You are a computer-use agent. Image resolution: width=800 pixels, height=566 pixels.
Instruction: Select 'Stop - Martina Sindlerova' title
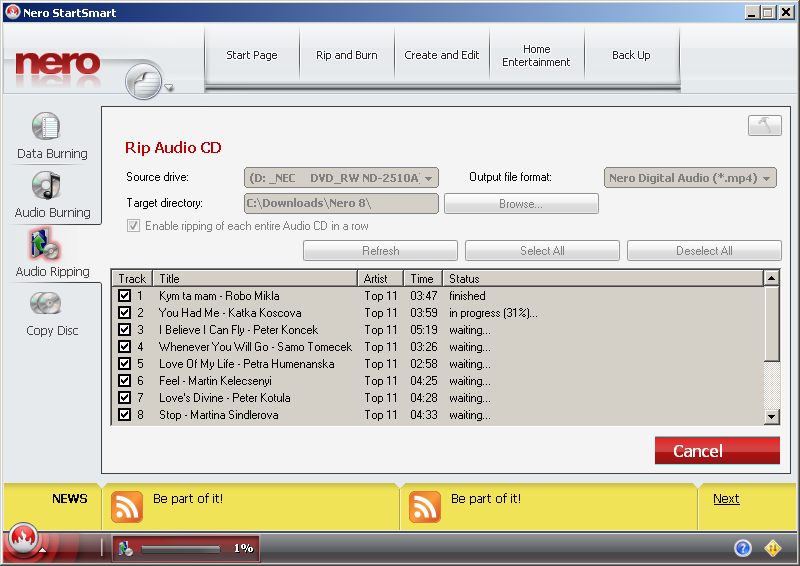tap(219, 415)
